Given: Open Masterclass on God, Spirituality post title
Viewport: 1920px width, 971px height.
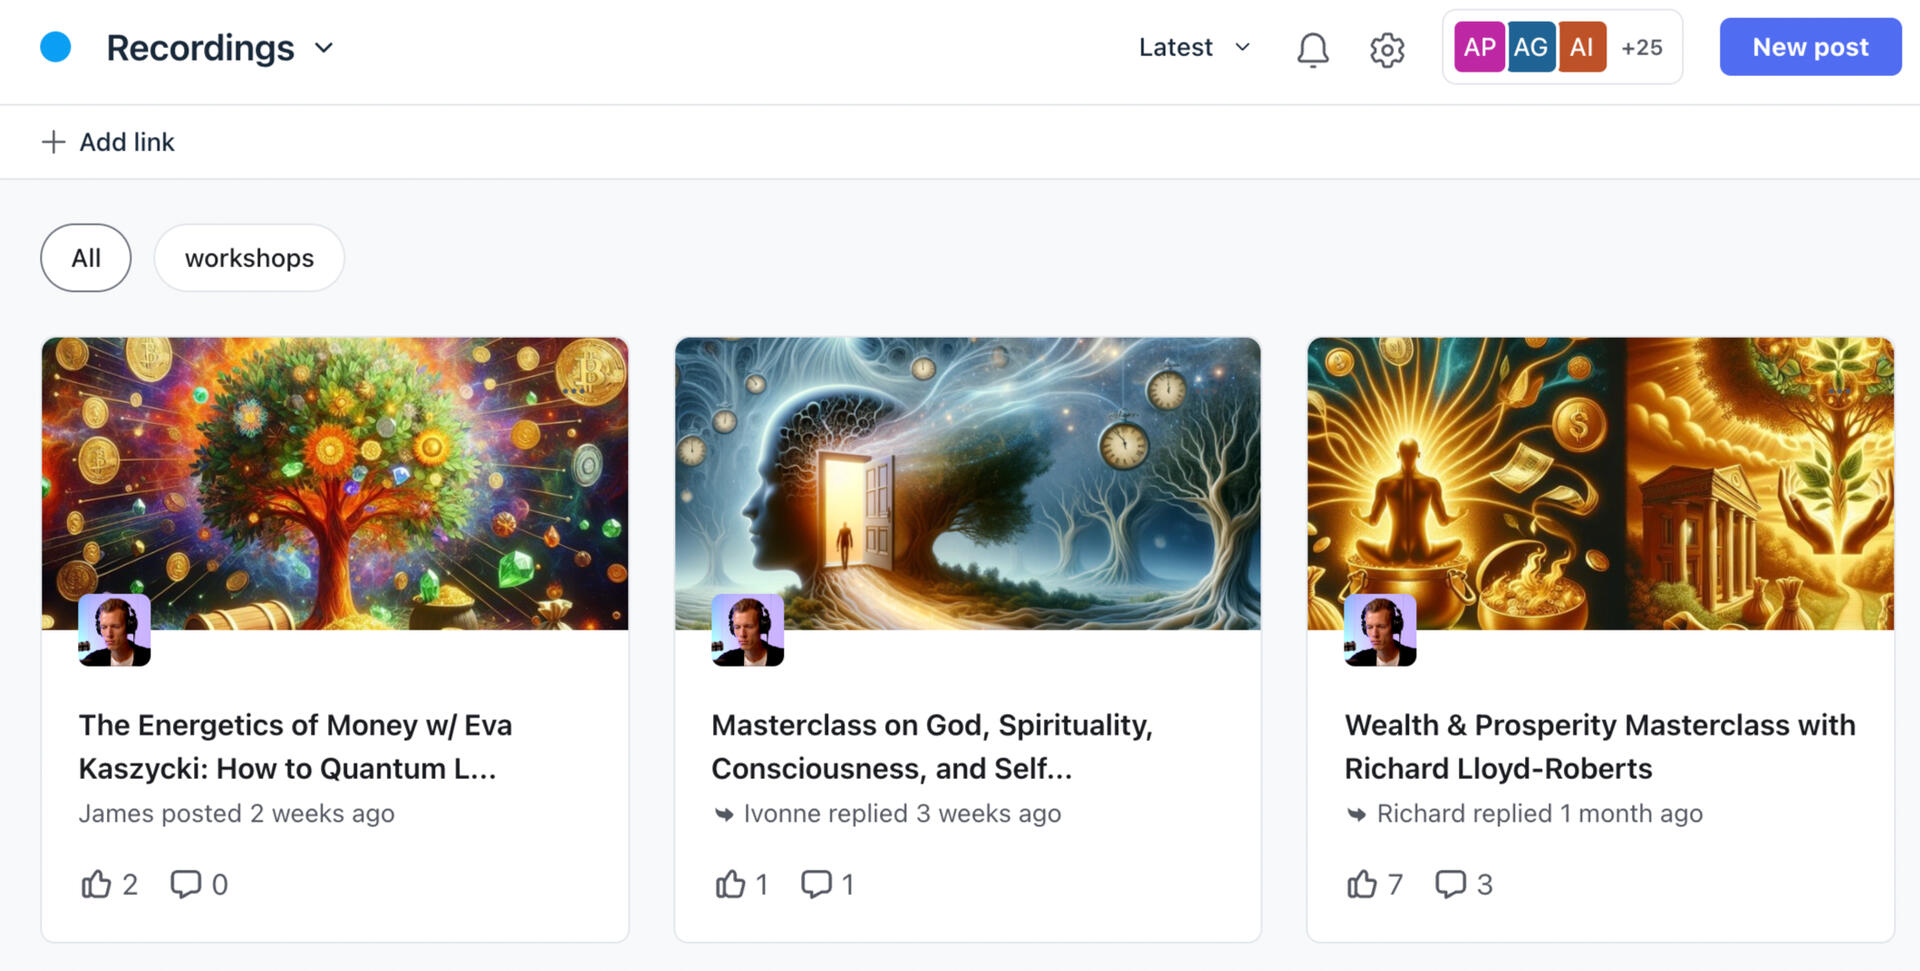Looking at the screenshot, I should (931, 746).
